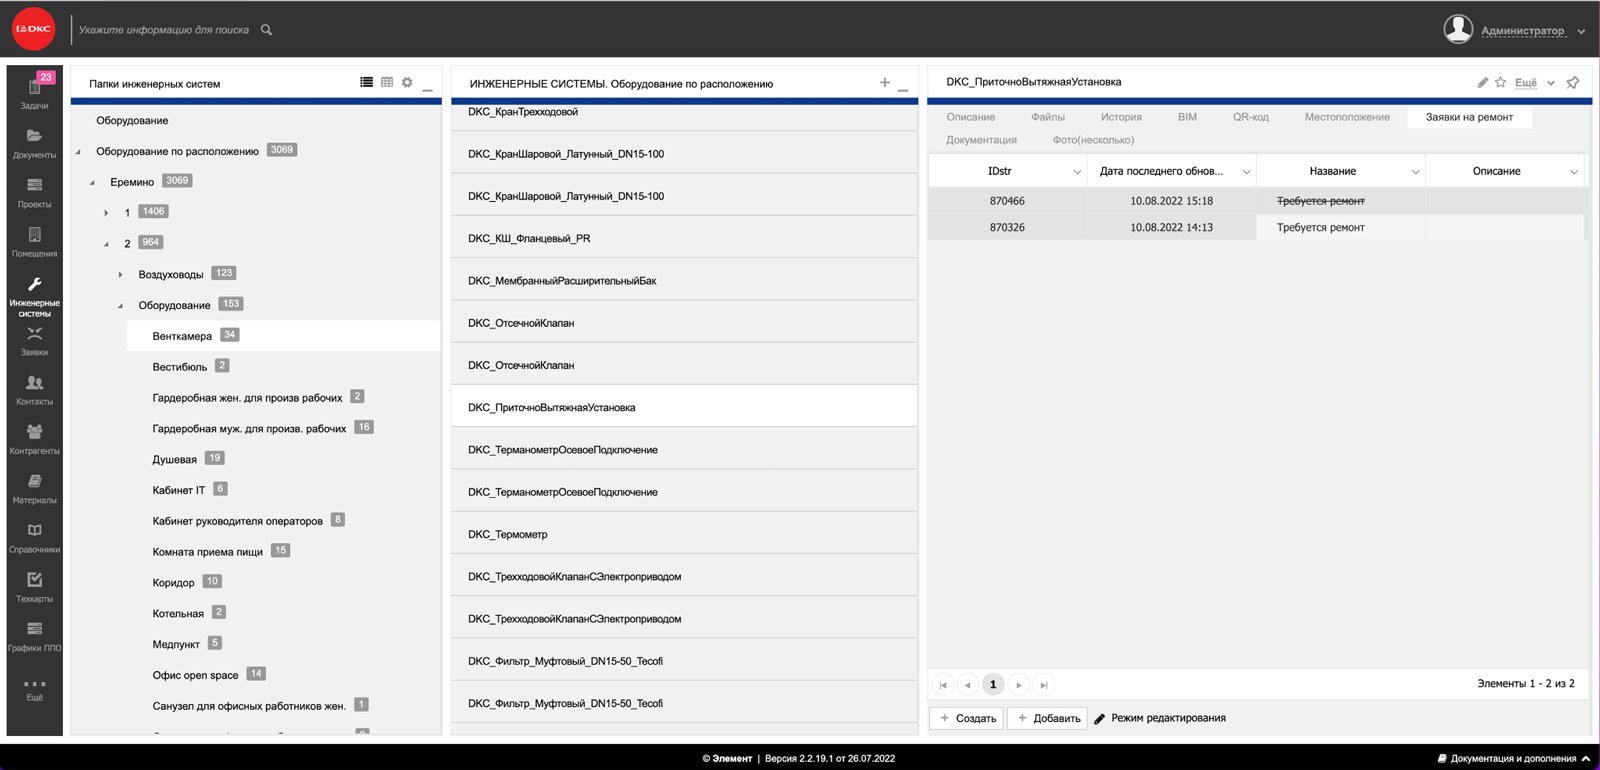Open the Графики ППО sidebar section
Viewport: 1600px width, 770px height.
click(34, 636)
